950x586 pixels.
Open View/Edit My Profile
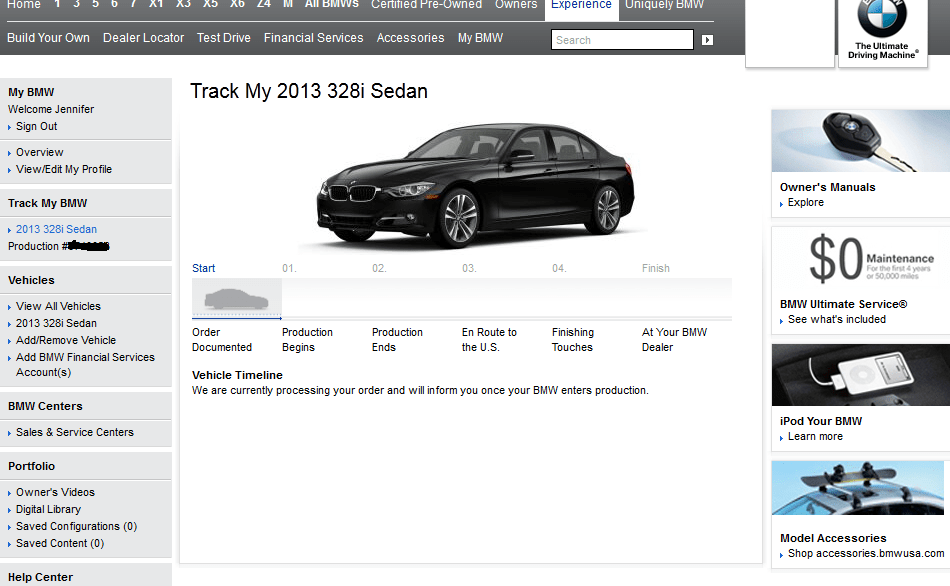pyautogui.click(x=64, y=169)
